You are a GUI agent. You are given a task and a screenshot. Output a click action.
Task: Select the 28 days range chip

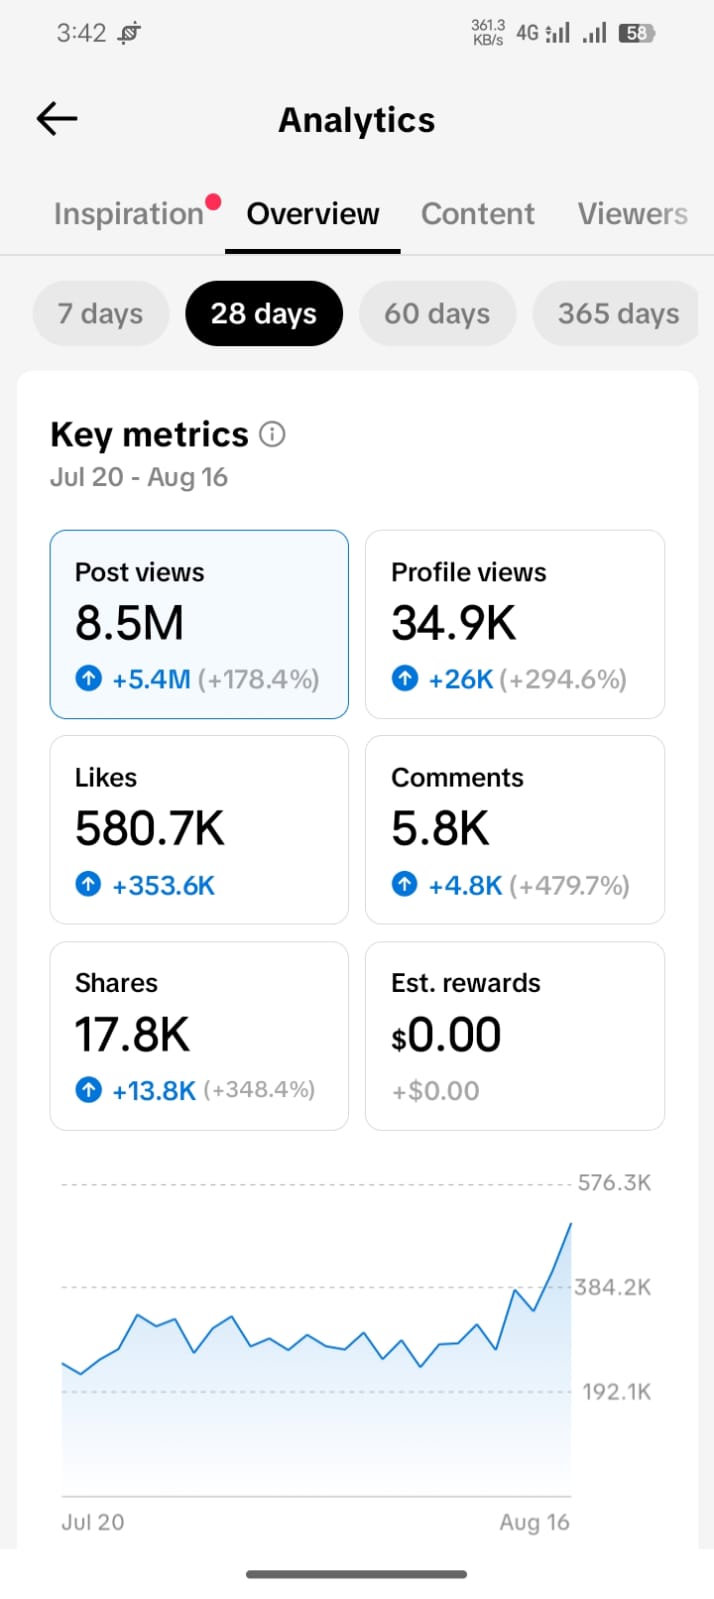pos(264,313)
